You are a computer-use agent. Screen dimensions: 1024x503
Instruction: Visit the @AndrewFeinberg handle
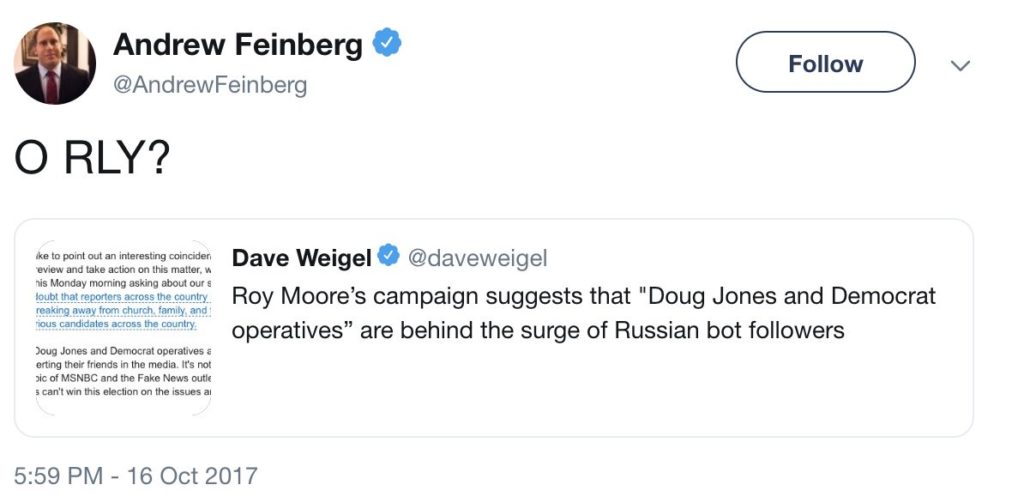click(210, 86)
